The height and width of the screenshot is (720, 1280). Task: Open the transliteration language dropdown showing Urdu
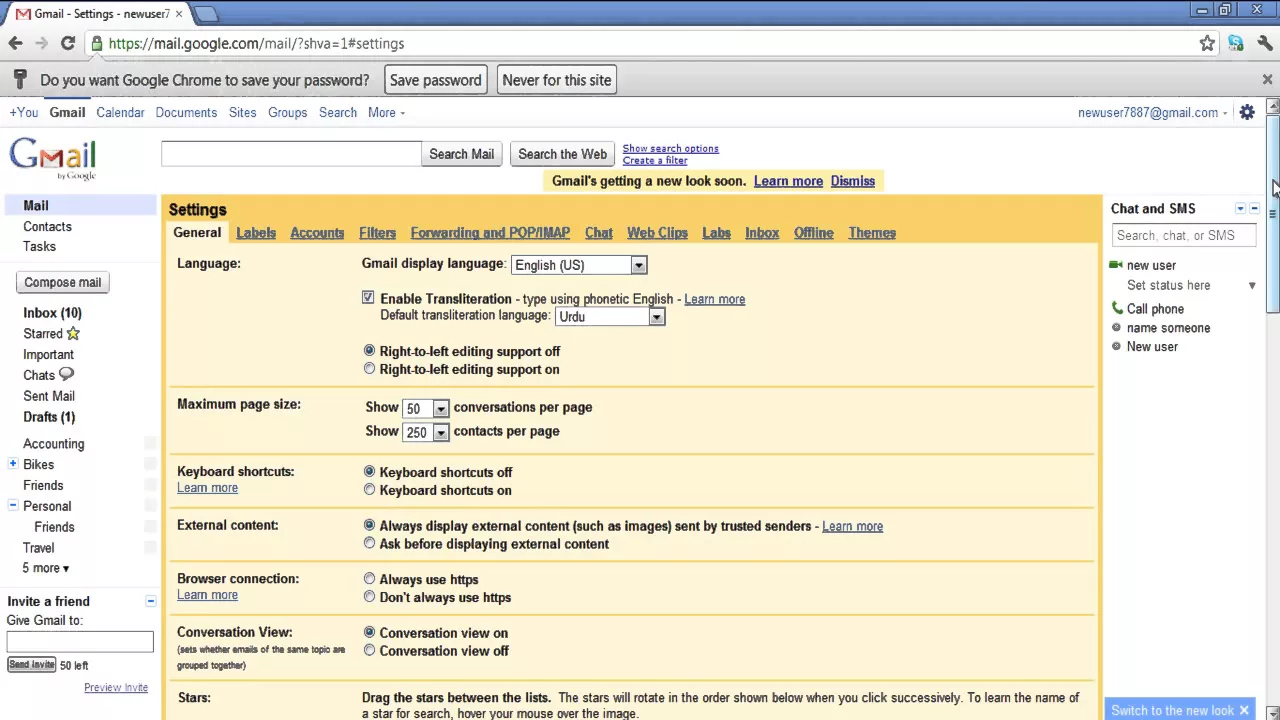(x=610, y=316)
